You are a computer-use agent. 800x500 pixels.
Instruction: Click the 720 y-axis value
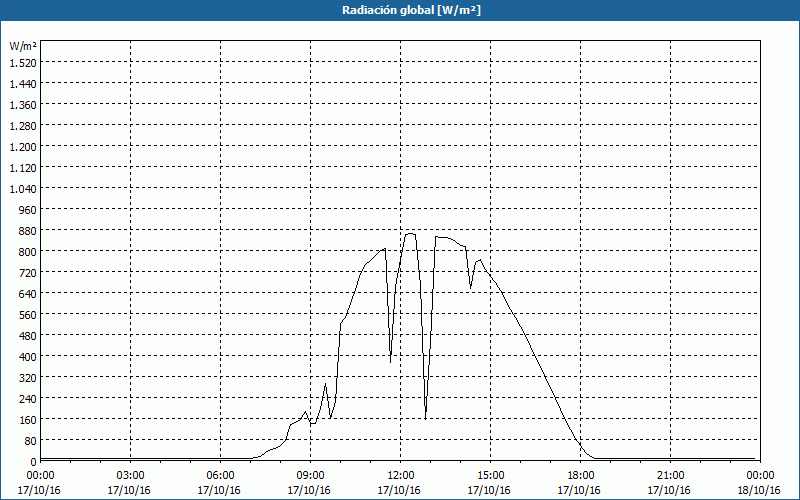pos(28,272)
